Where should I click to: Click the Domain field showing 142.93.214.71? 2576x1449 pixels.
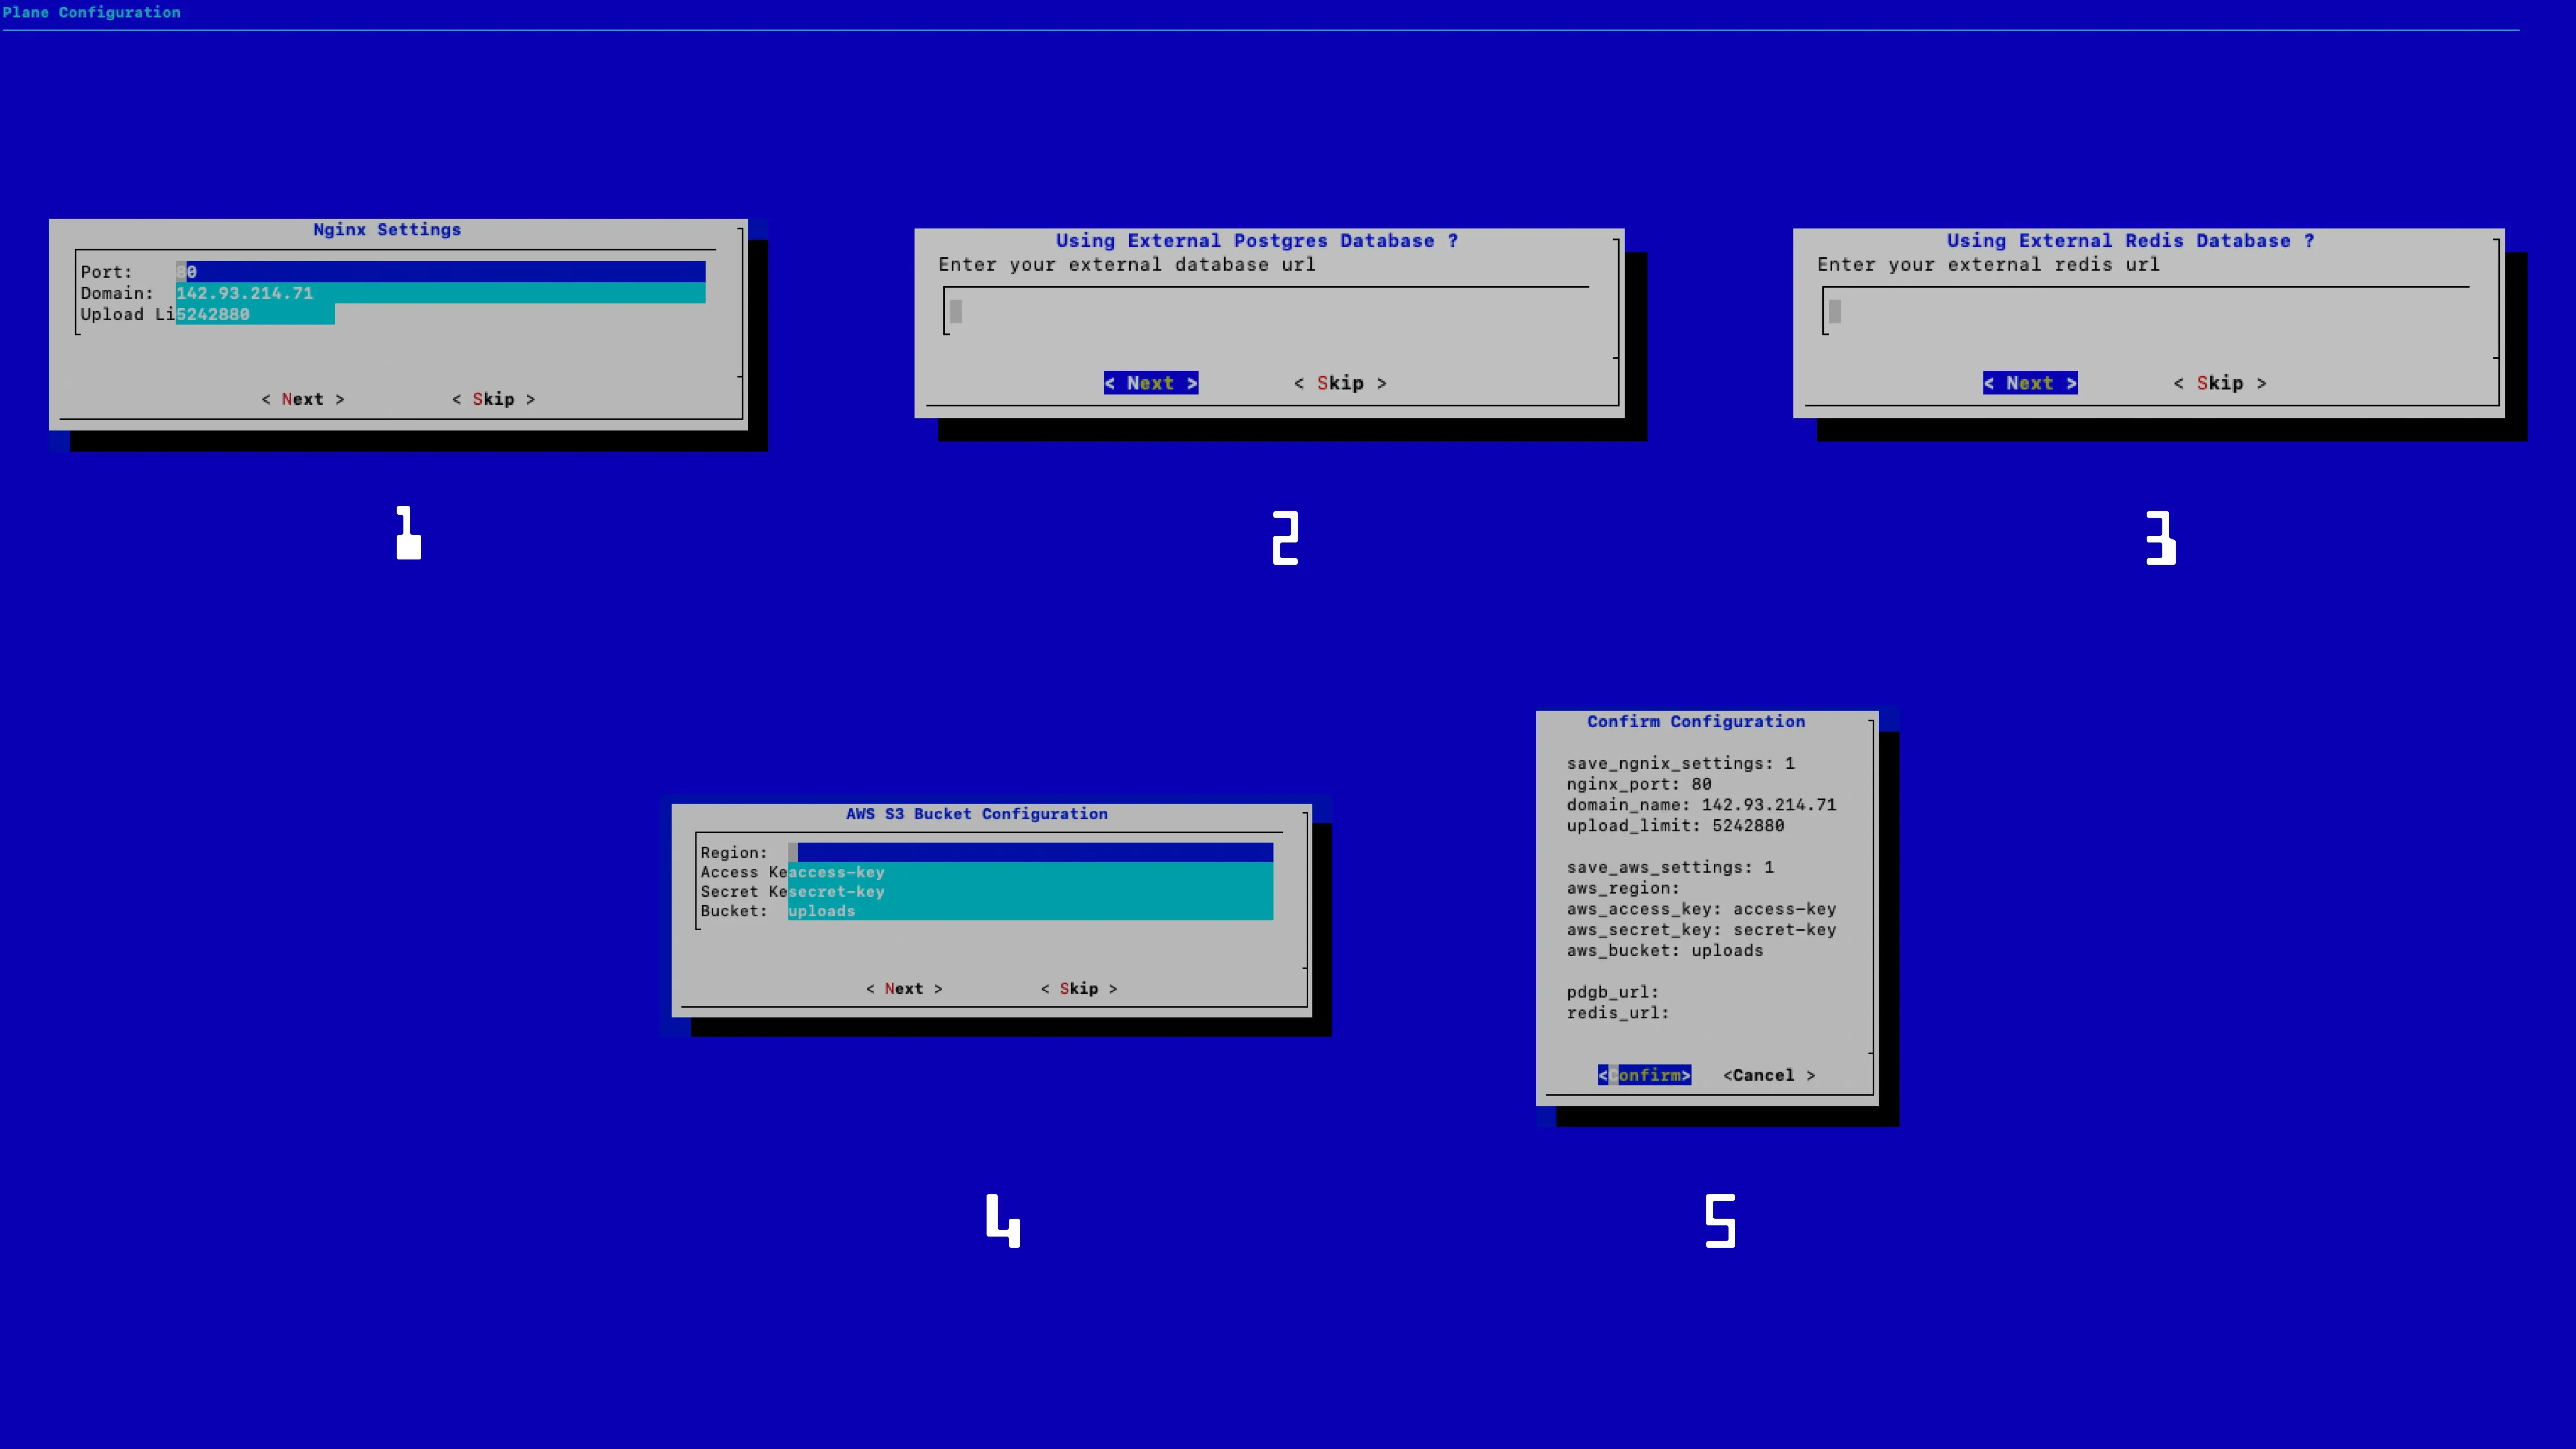click(x=440, y=293)
